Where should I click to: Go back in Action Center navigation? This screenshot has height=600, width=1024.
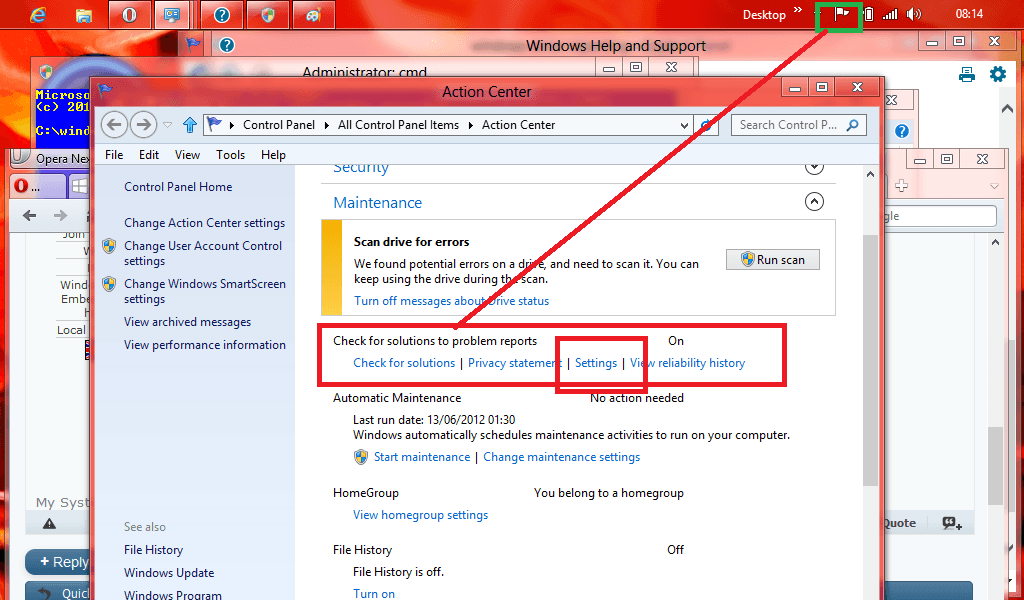pos(114,124)
